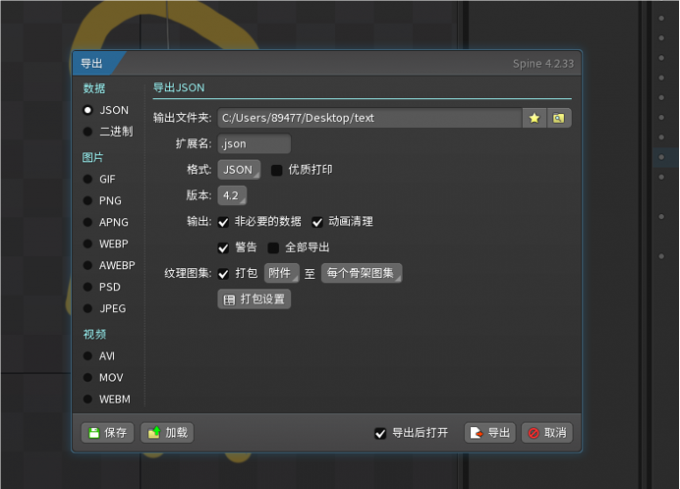Click the favorite folder star icon
Screen dimensions: 680x489
coord(534,118)
